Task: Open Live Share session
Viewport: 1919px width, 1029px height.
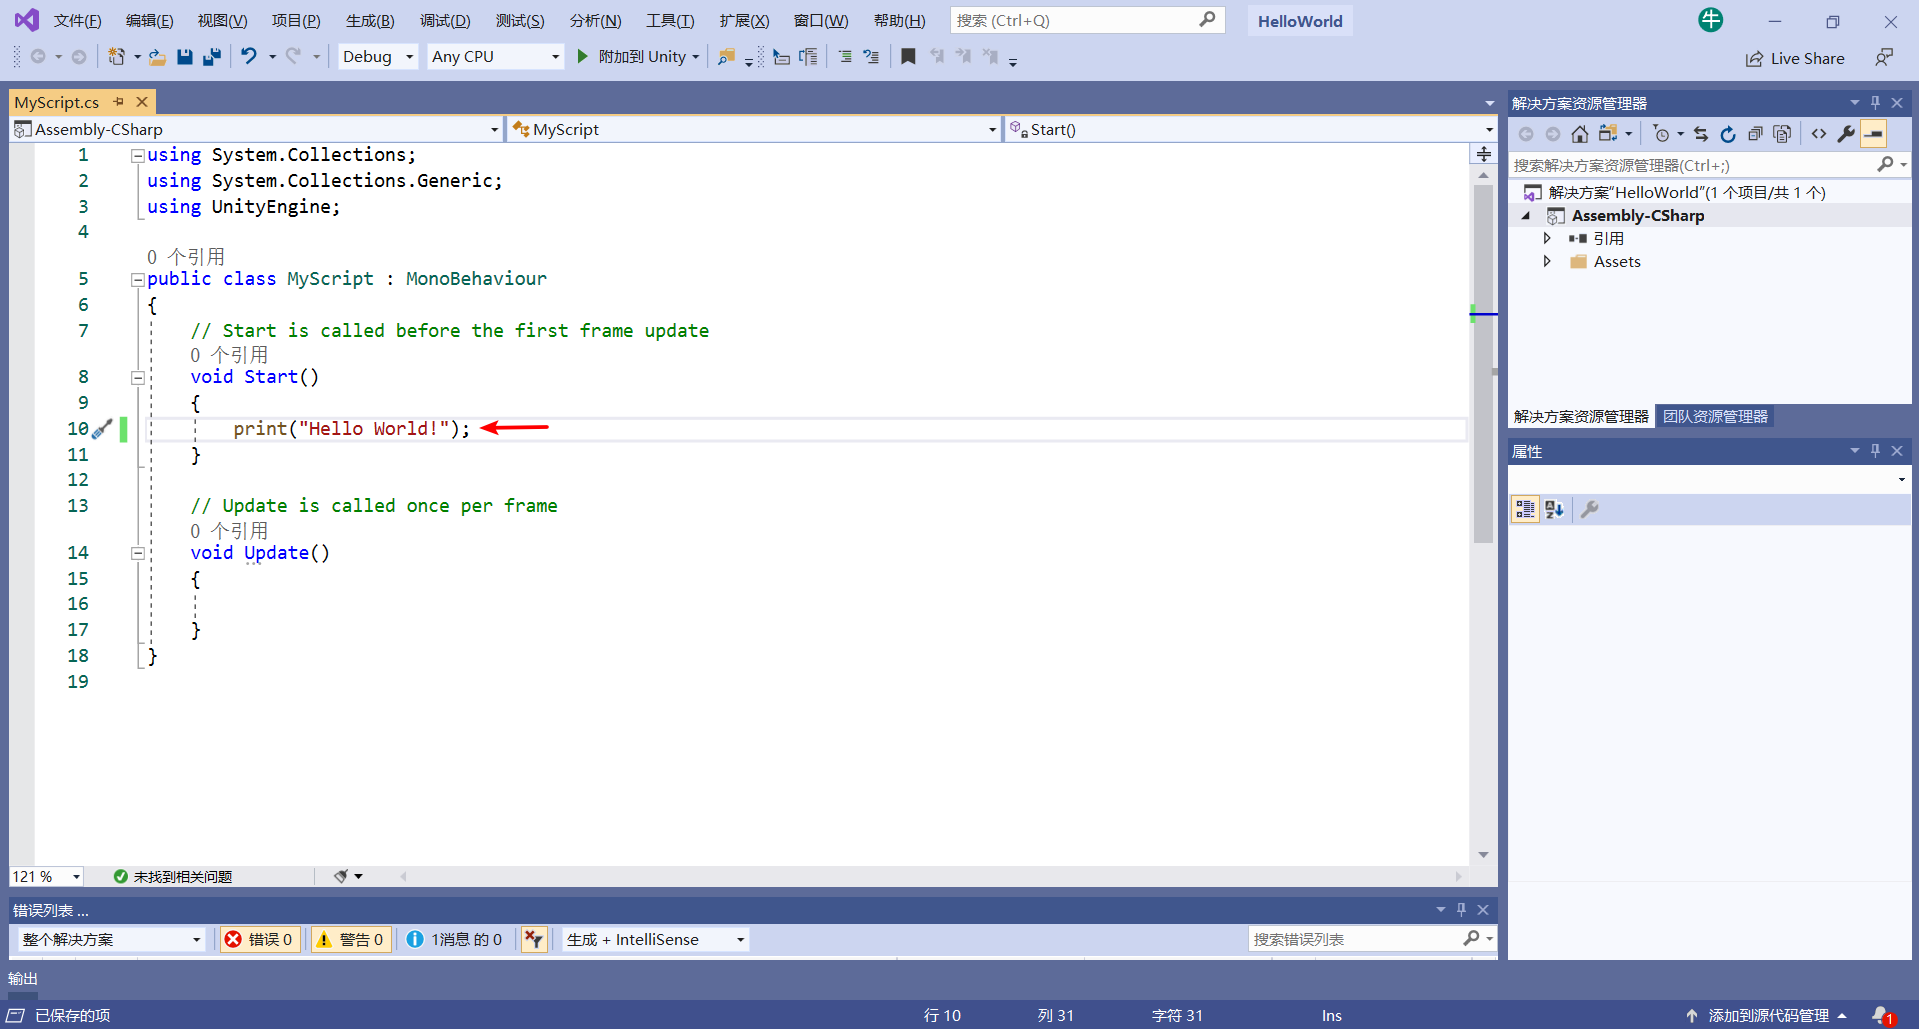Action: coord(1796,59)
